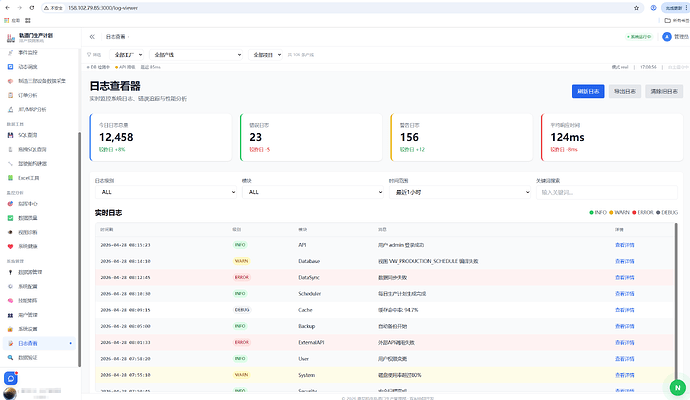This screenshot has height=400, width=690.
Task: Select the highlighted 日志查看 sidebar item
Action: (x=40, y=343)
